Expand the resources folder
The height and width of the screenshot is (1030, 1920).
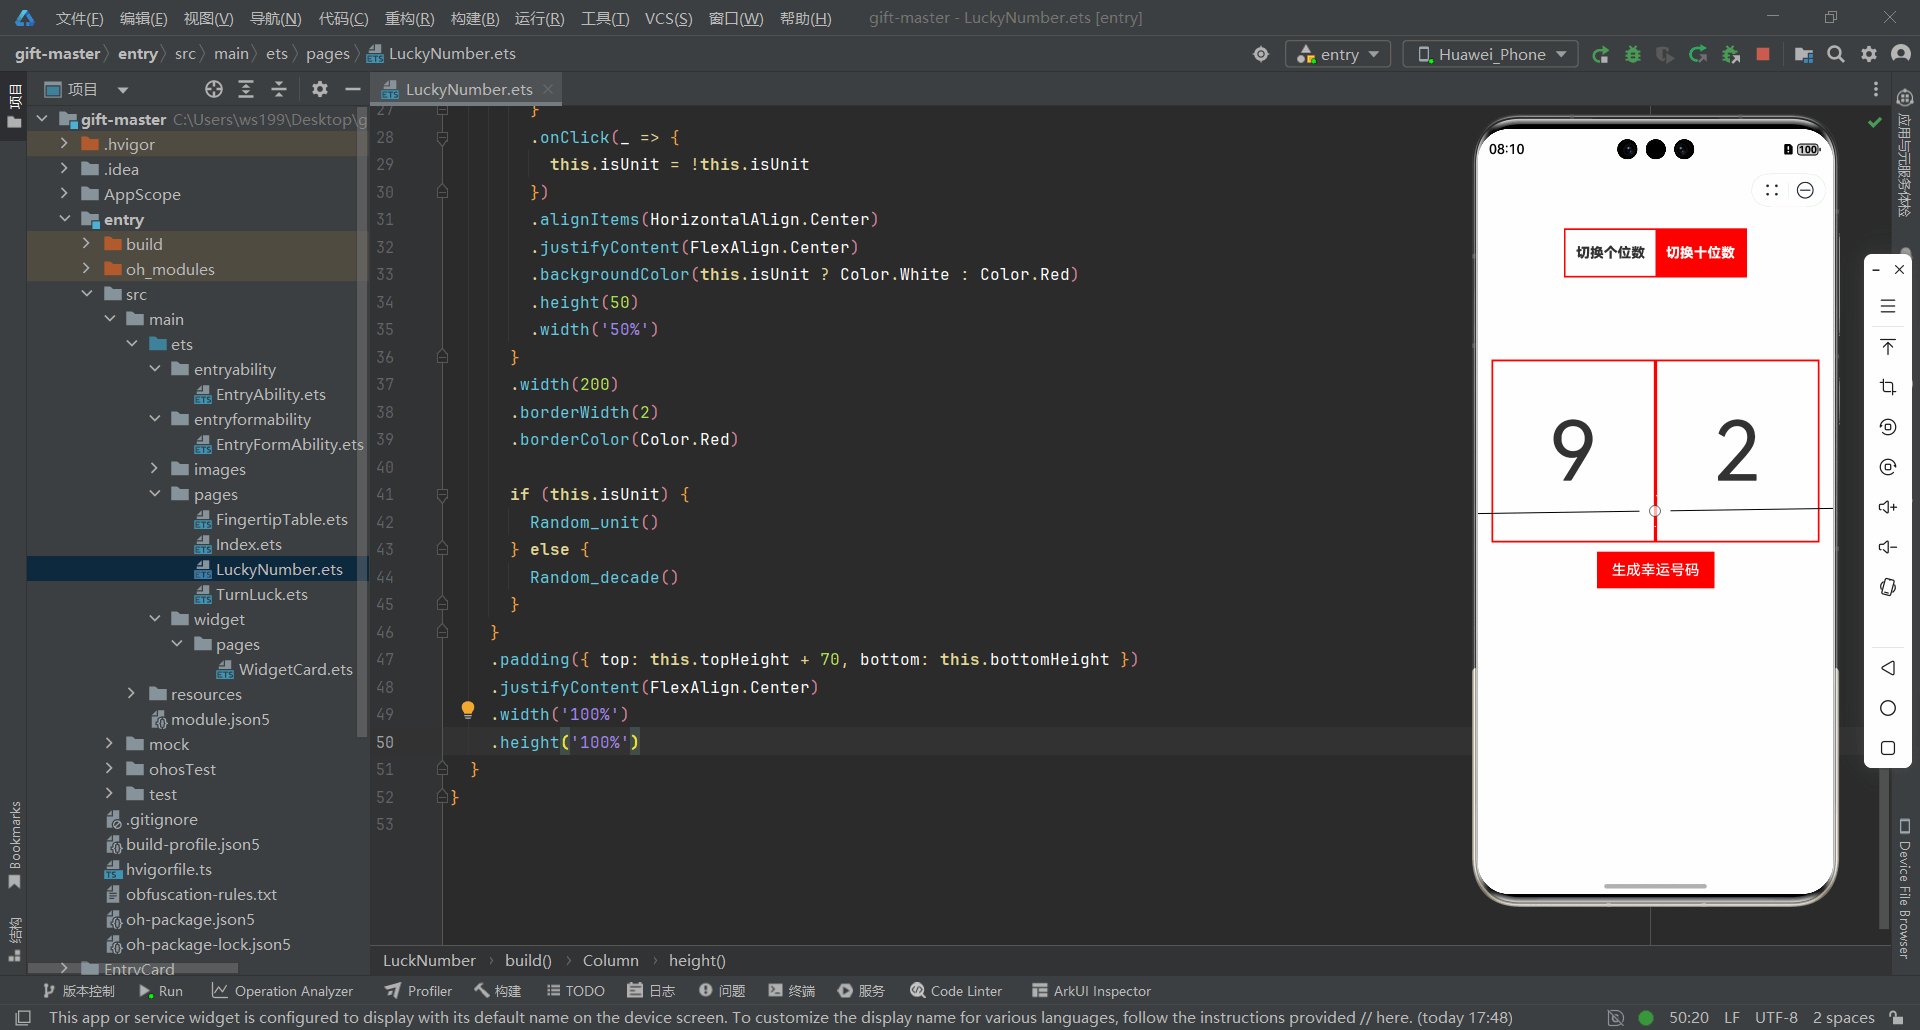(131, 694)
